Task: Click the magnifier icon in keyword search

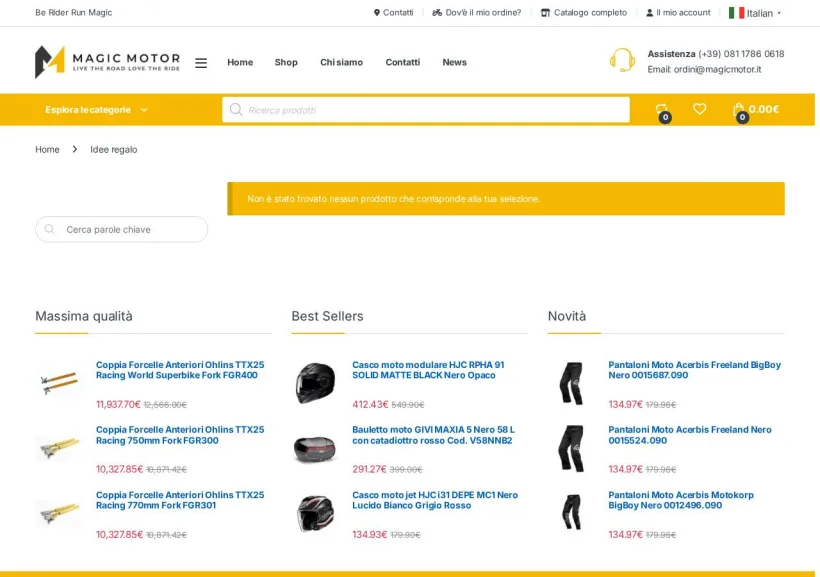Action: click(50, 229)
